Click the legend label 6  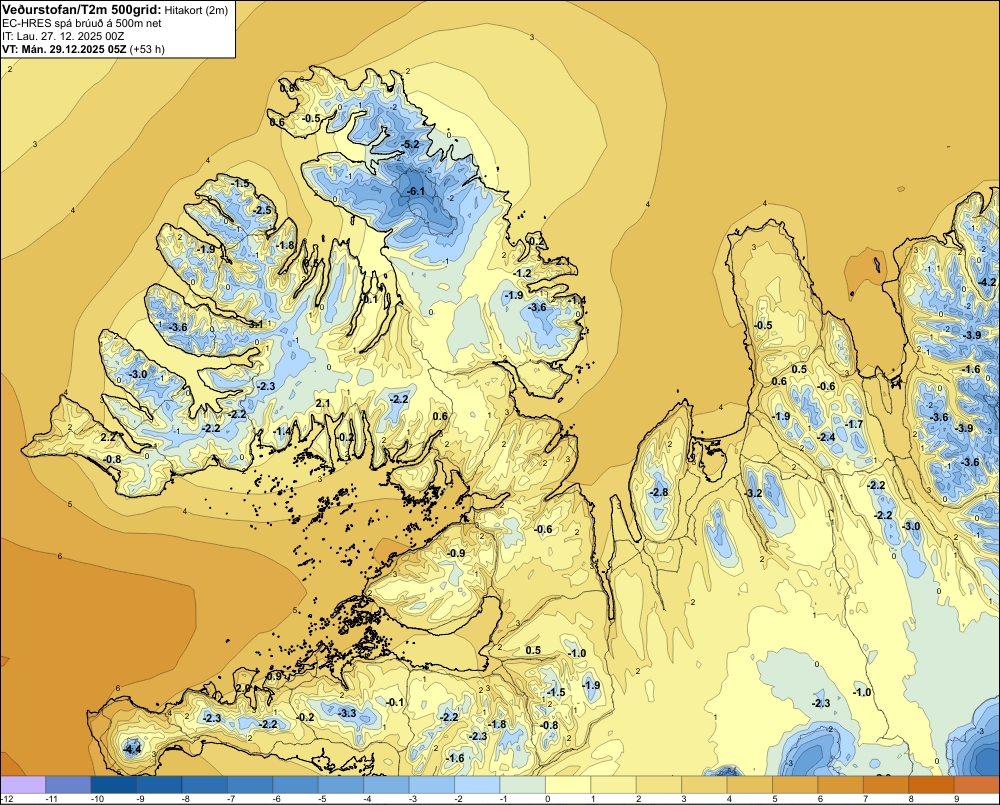[x=820, y=799]
